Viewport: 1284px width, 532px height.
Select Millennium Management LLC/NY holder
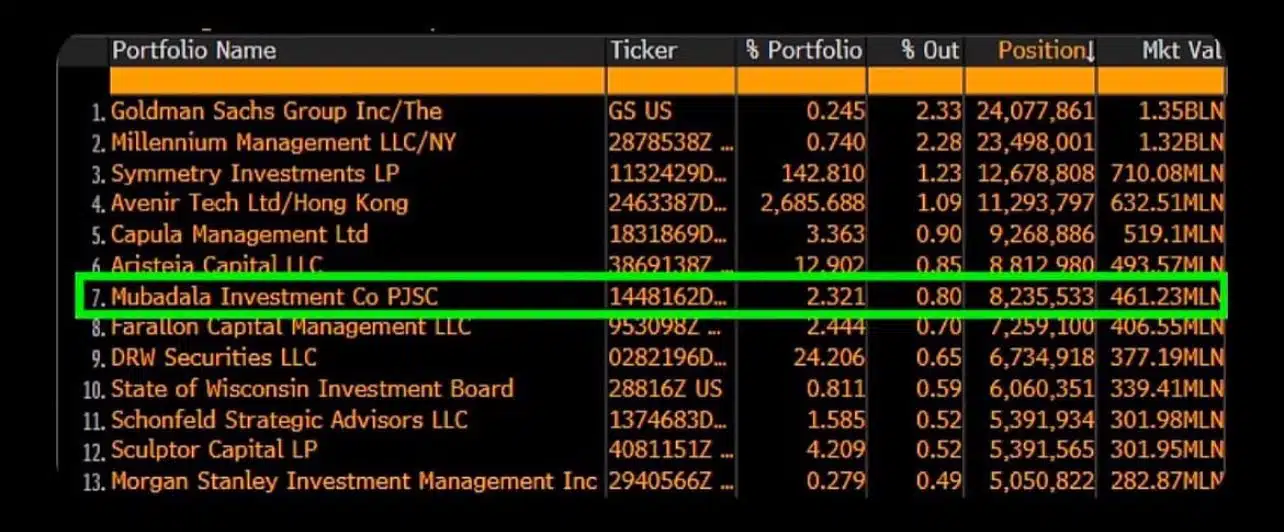pos(283,142)
